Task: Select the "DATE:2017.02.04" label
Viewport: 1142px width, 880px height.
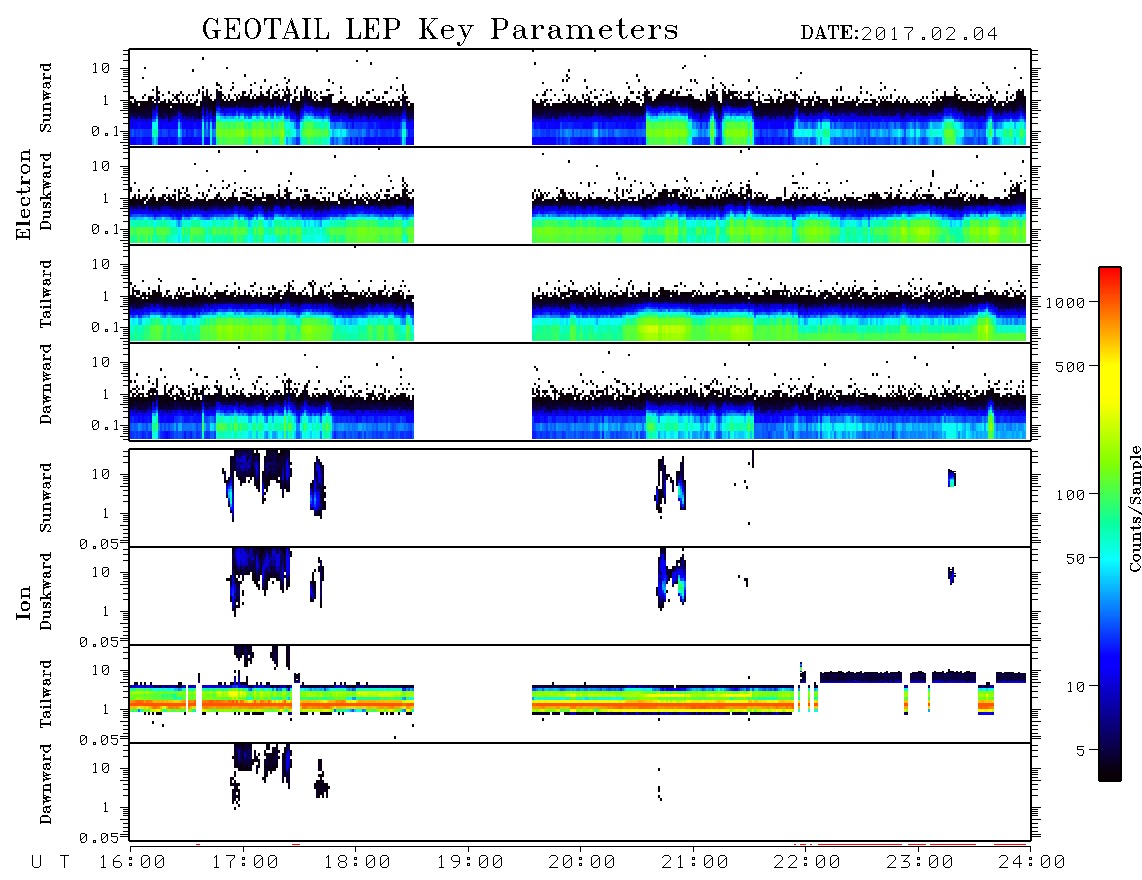Action: coord(899,34)
